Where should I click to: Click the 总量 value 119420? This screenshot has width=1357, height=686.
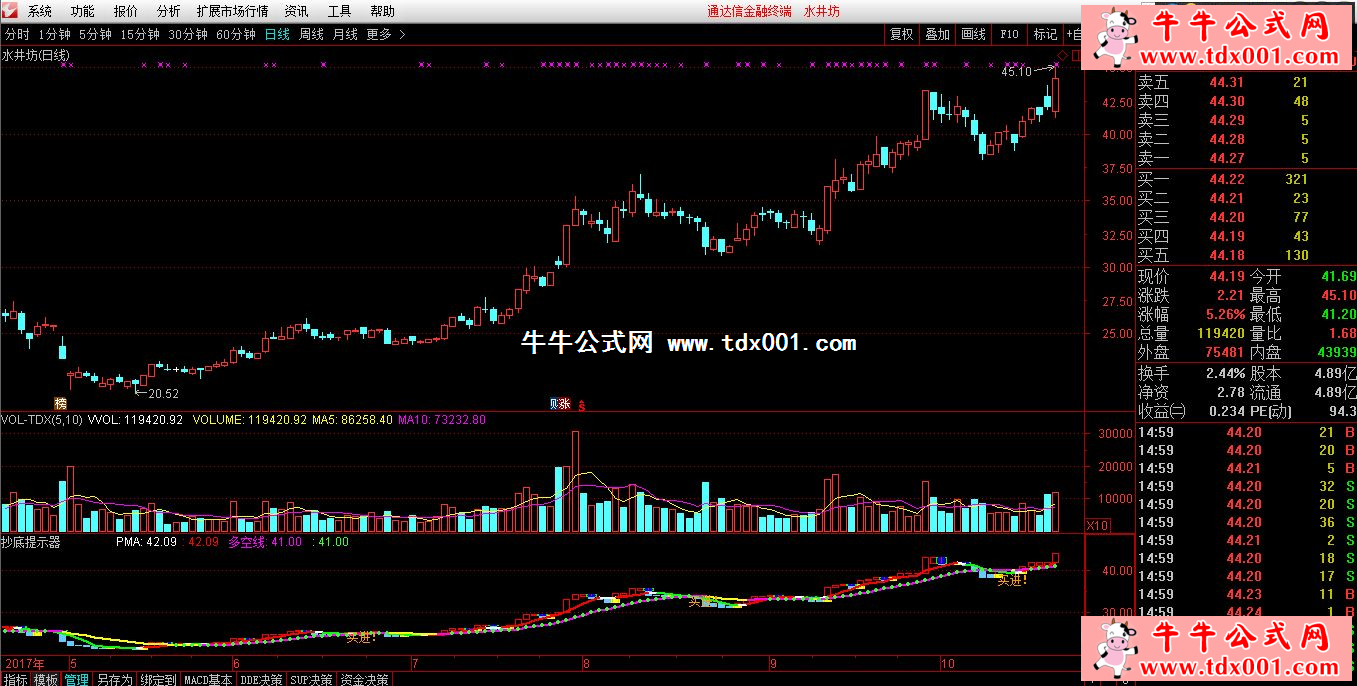1220,333
